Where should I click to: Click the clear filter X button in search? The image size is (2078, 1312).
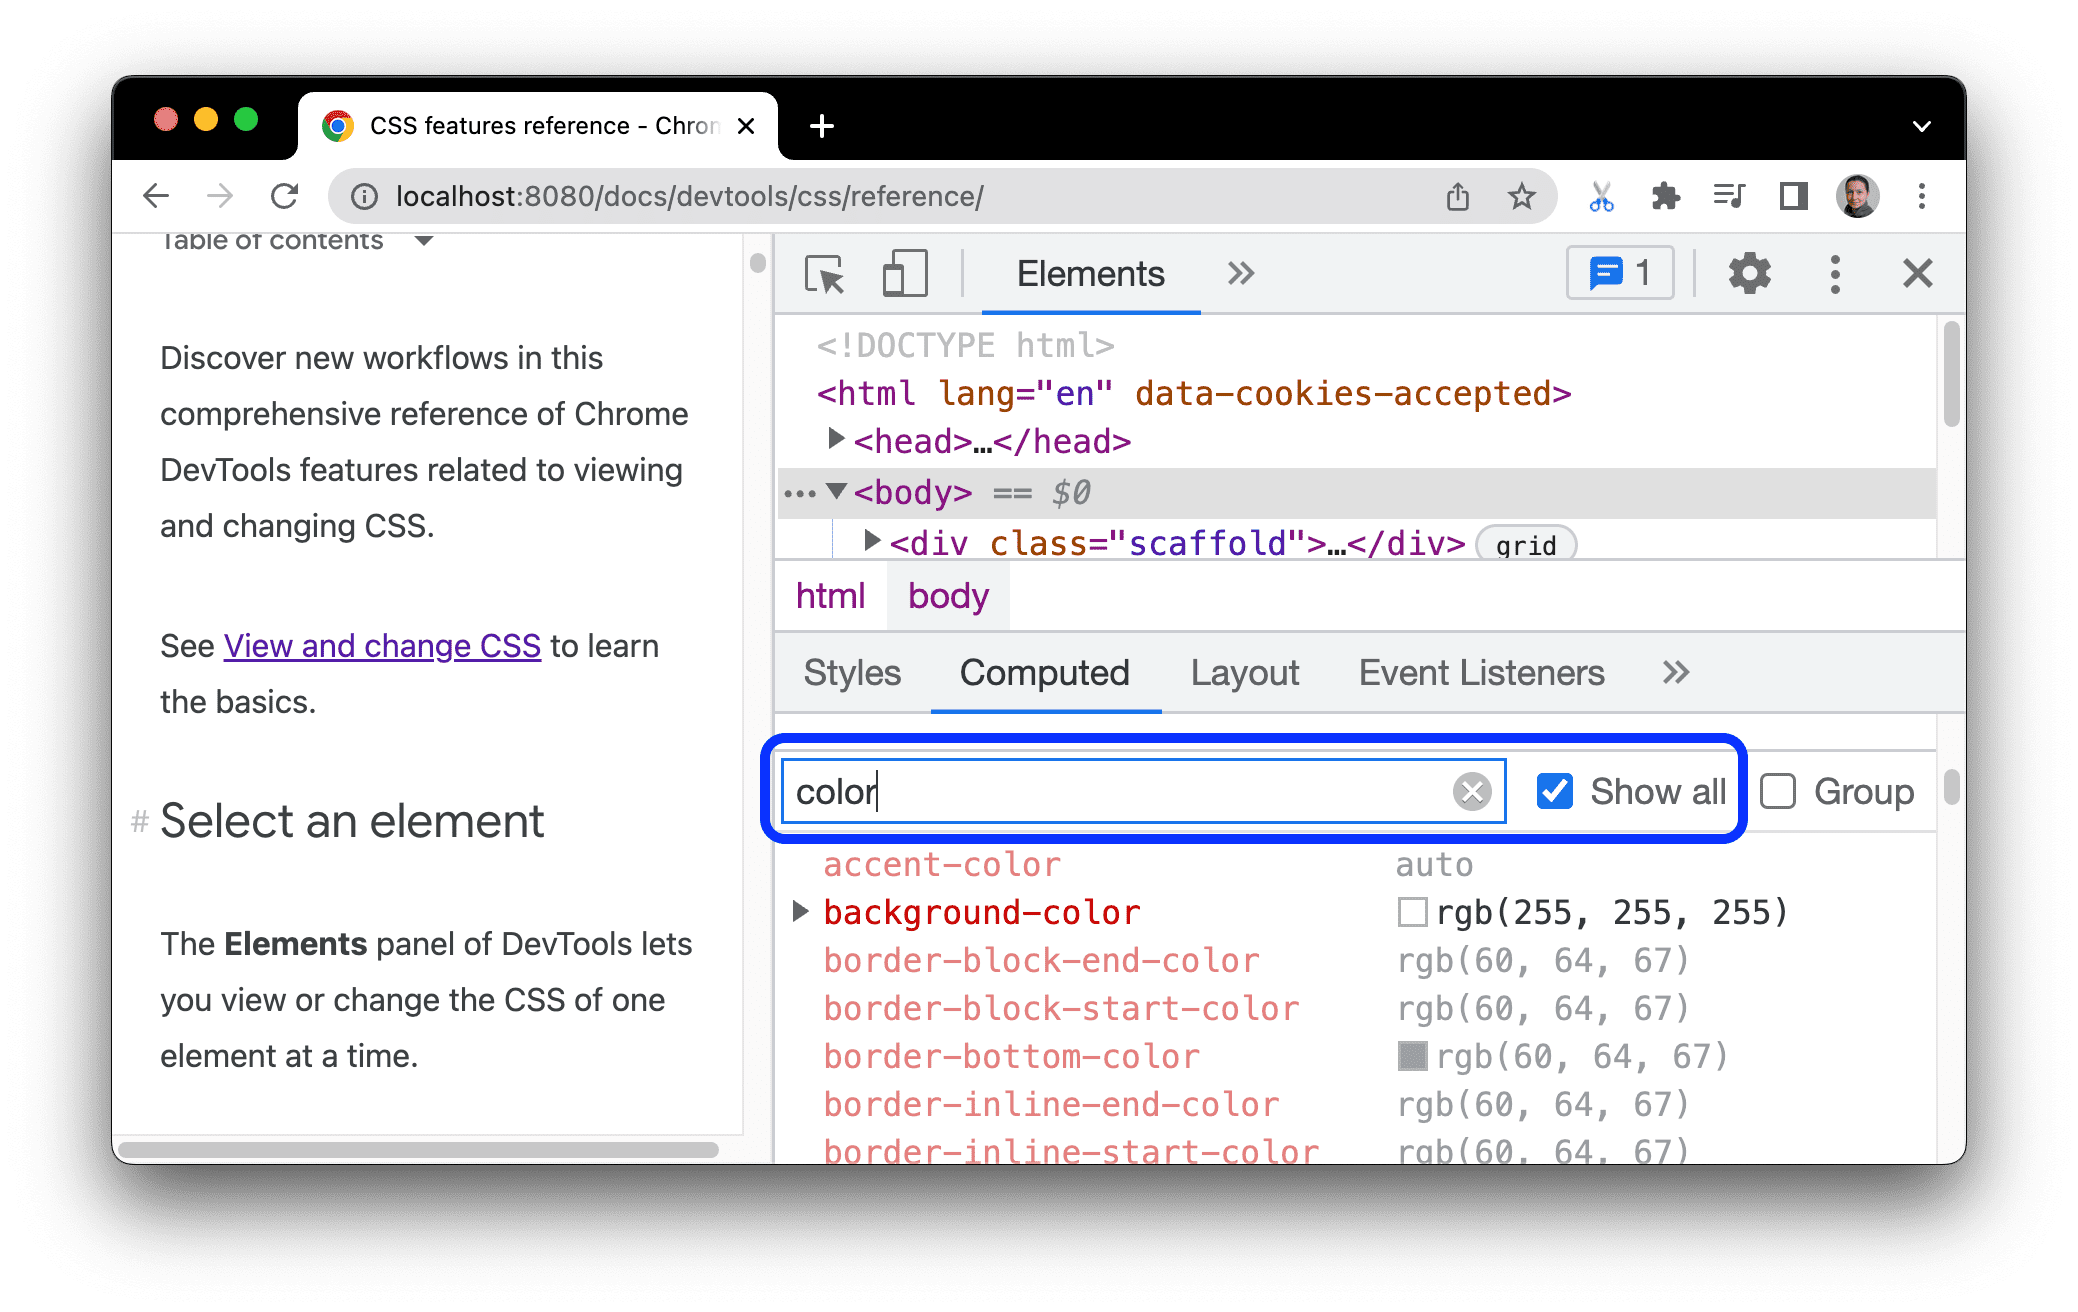click(x=1472, y=789)
